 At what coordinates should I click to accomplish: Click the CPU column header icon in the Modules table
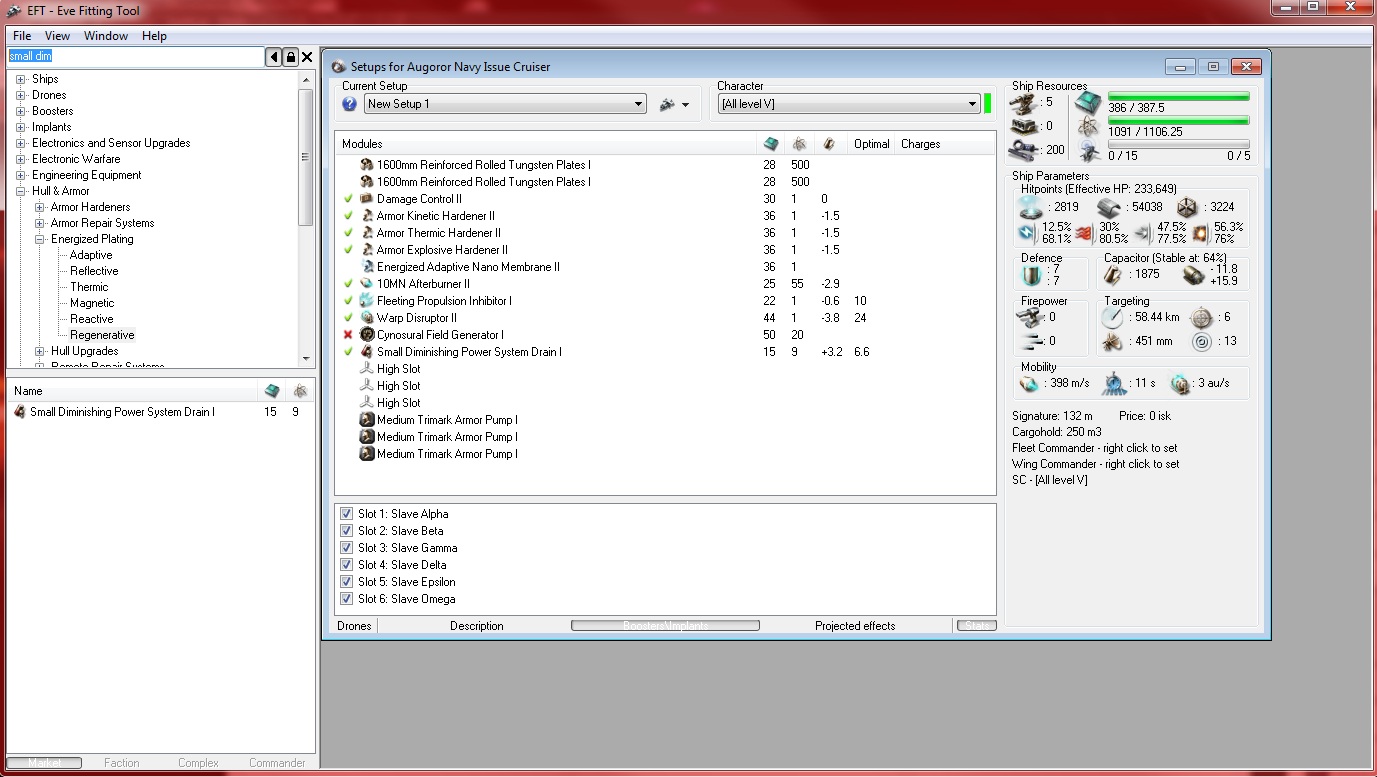click(x=770, y=144)
